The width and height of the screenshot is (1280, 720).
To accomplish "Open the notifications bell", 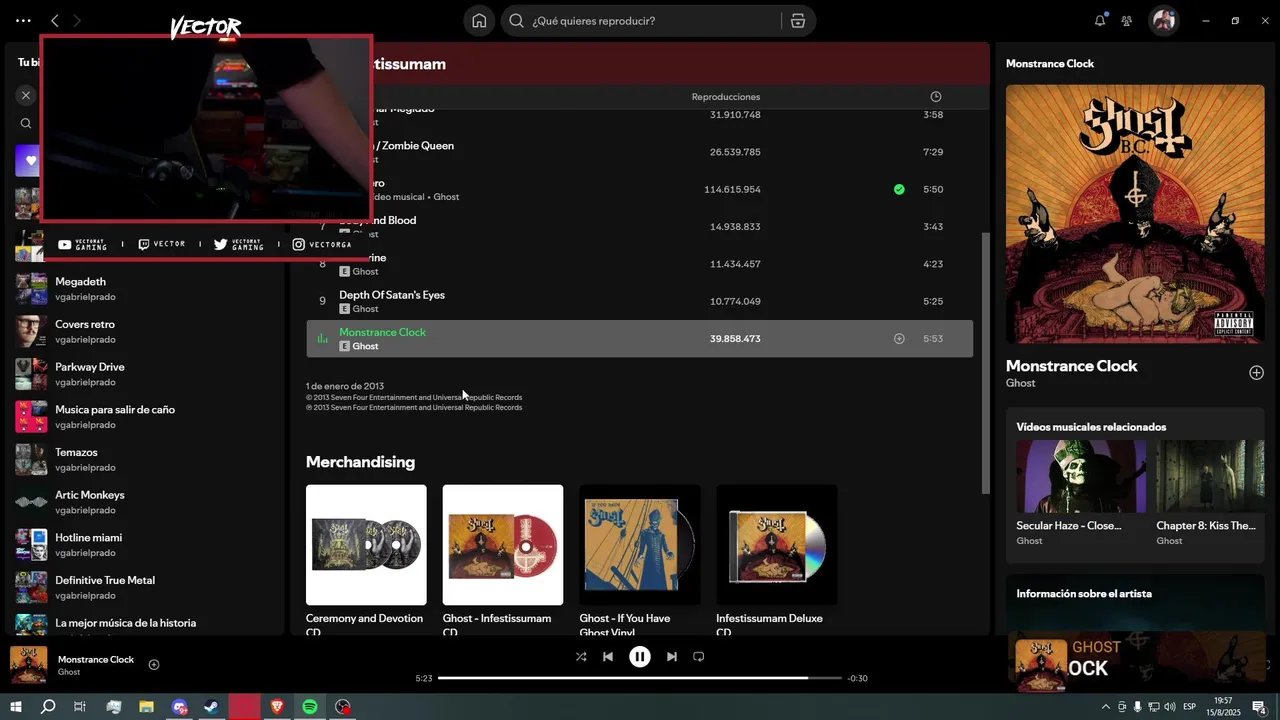I will [1100, 20].
